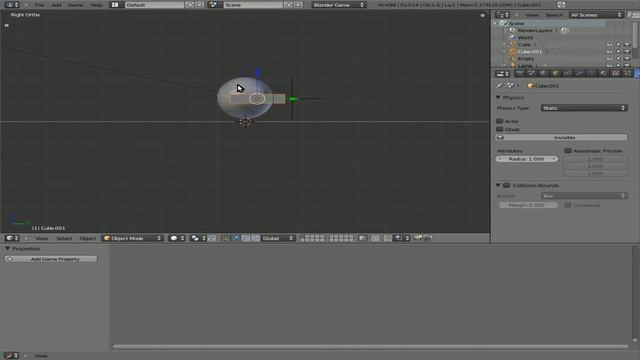Collapse the Collision Bounds panel triangle
The width and height of the screenshot is (640, 360).
coord(498,185)
